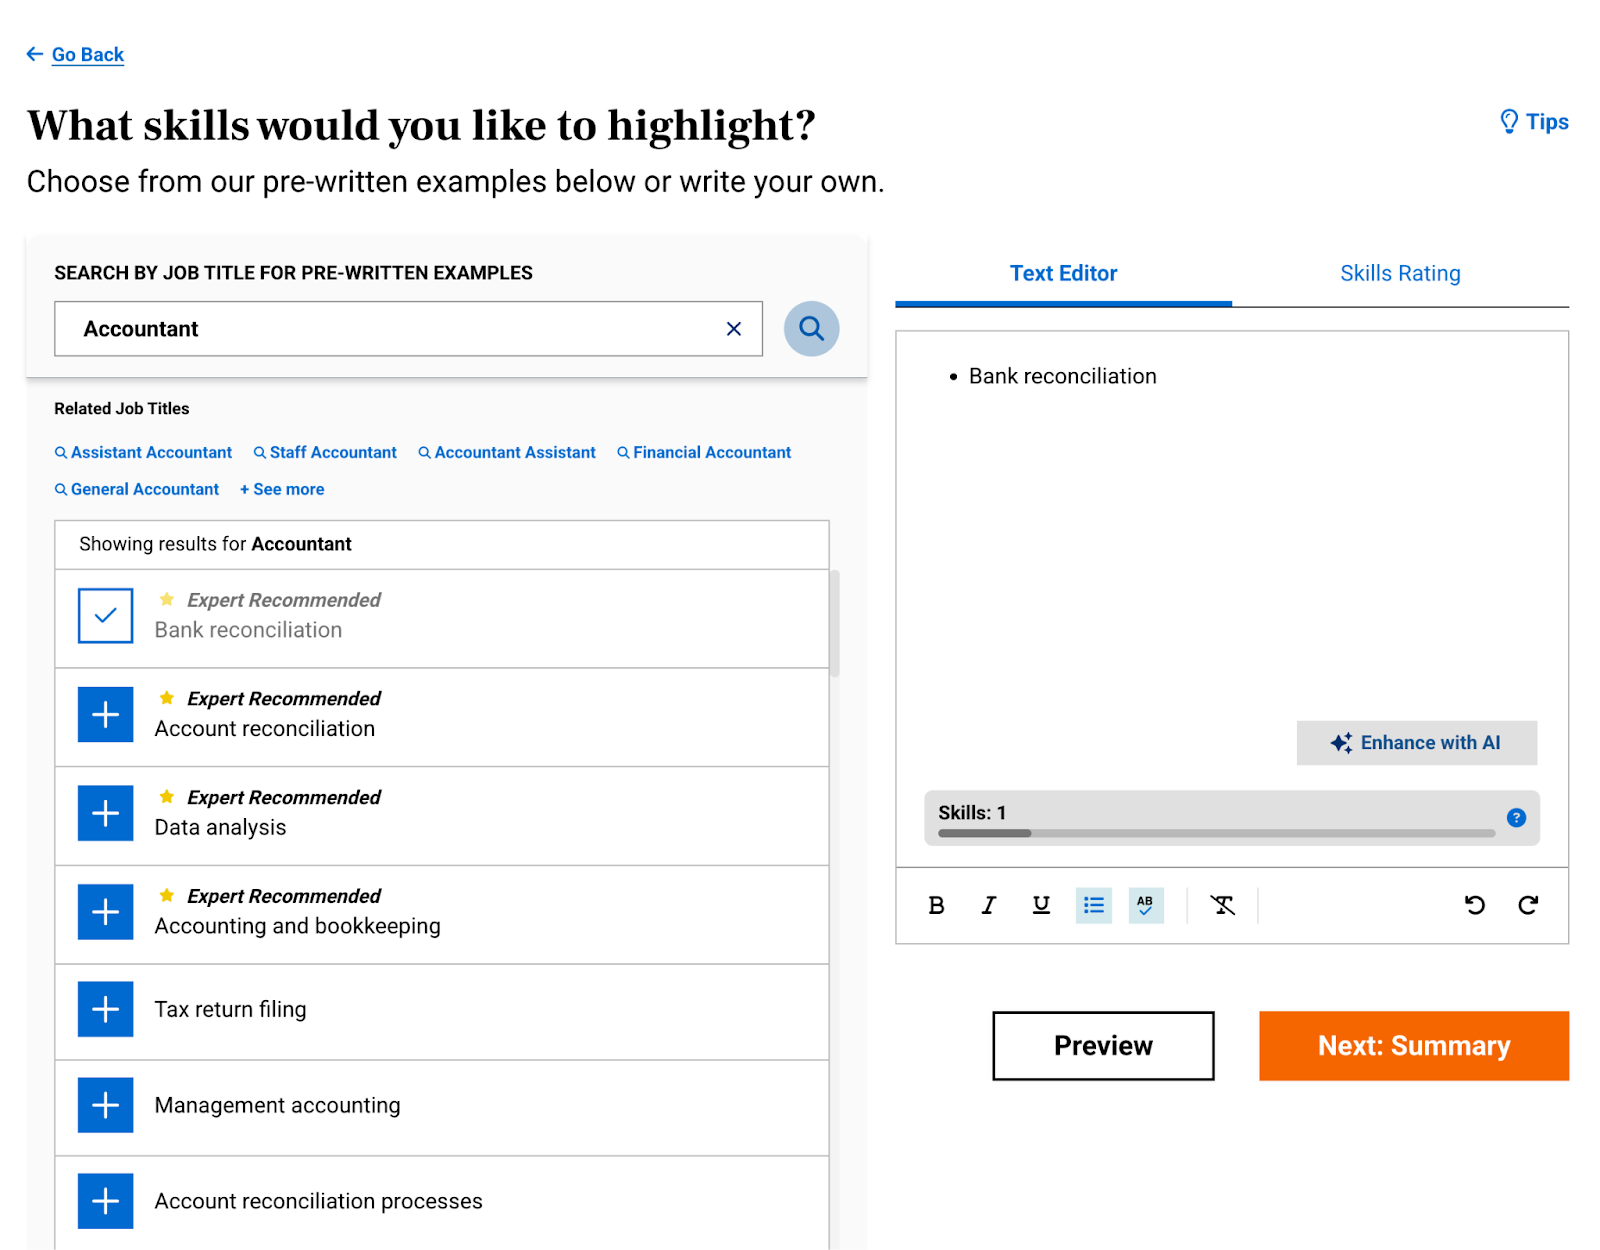1600x1250 pixels.
Task: Undo the last editor change
Action: pyautogui.click(x=1474, y=905)
